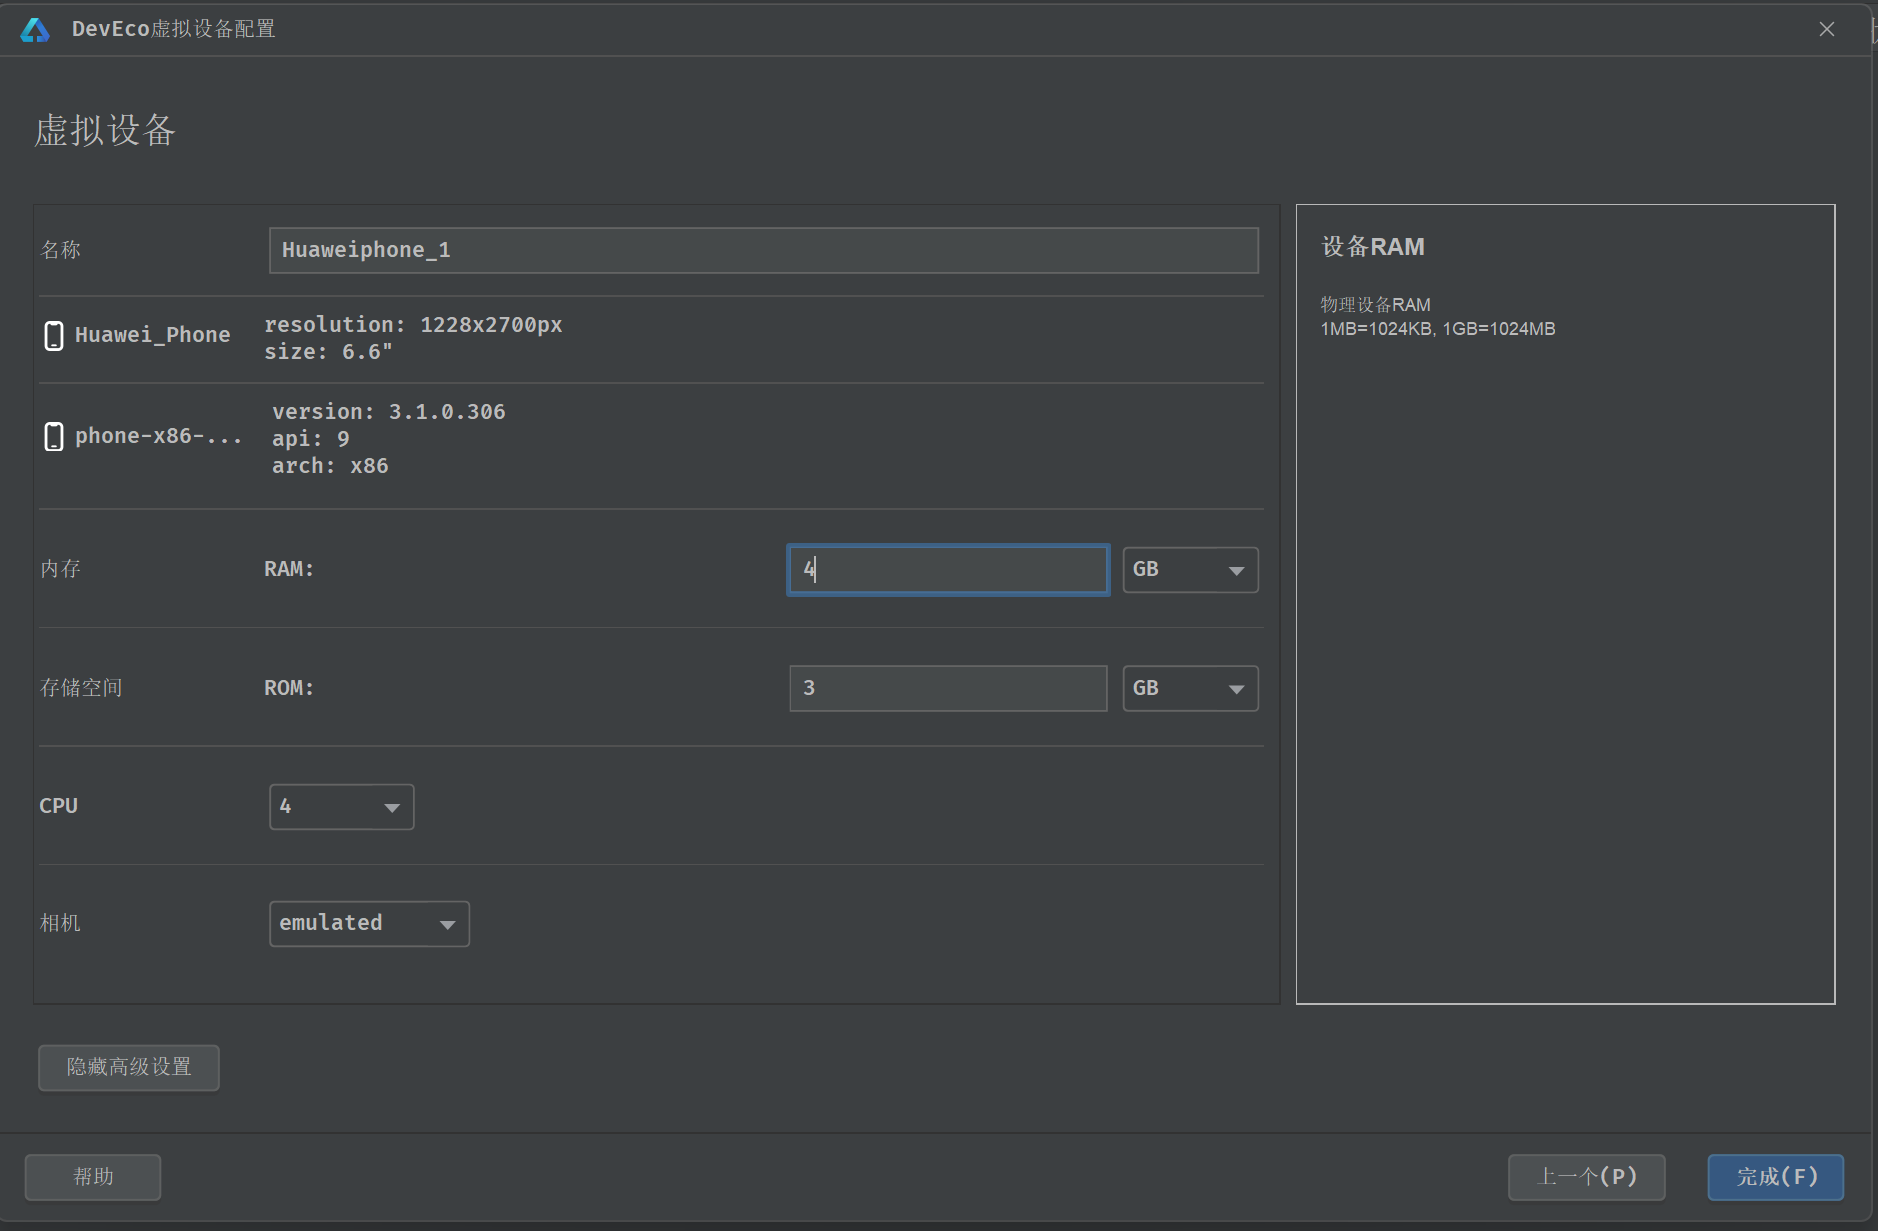
Task: Select the phone-x86-... image label
Action: click(158, 436)
